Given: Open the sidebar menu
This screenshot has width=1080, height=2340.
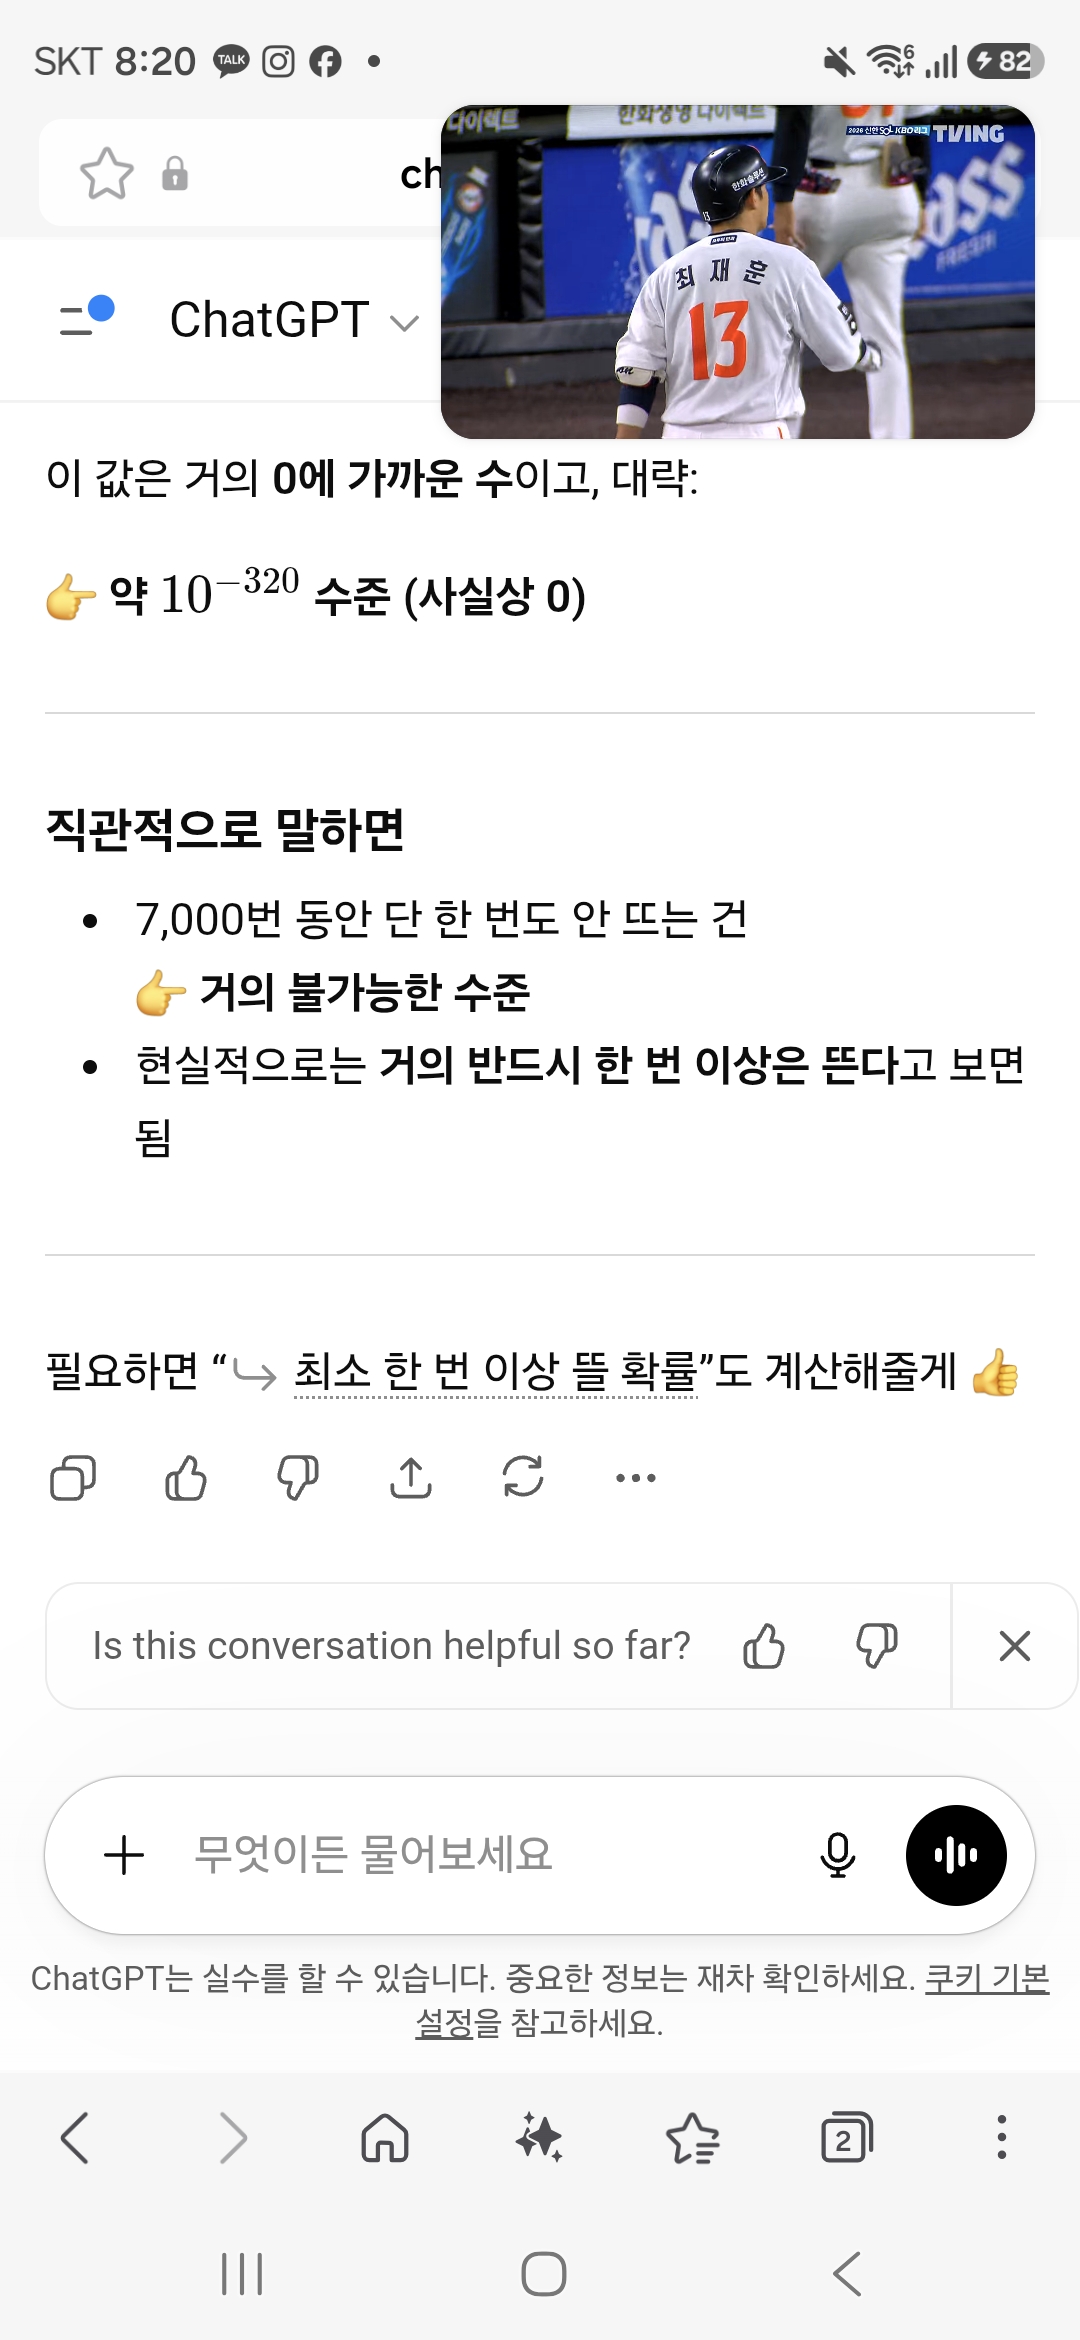Looking at the screenshot, I should click(x=86, y=317).
